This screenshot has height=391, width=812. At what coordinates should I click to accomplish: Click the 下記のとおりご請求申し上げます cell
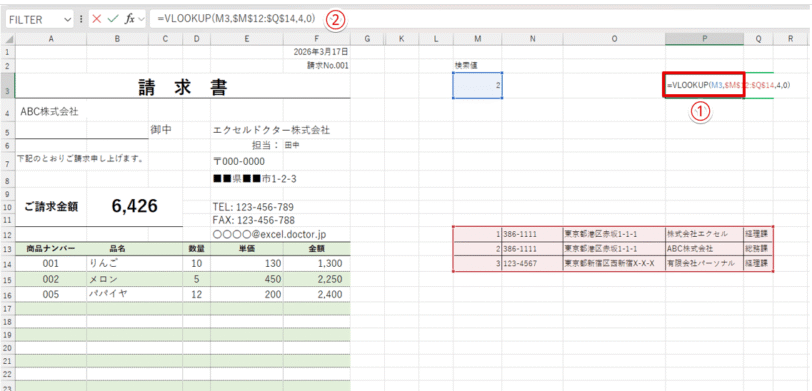(x=80, y=158)
